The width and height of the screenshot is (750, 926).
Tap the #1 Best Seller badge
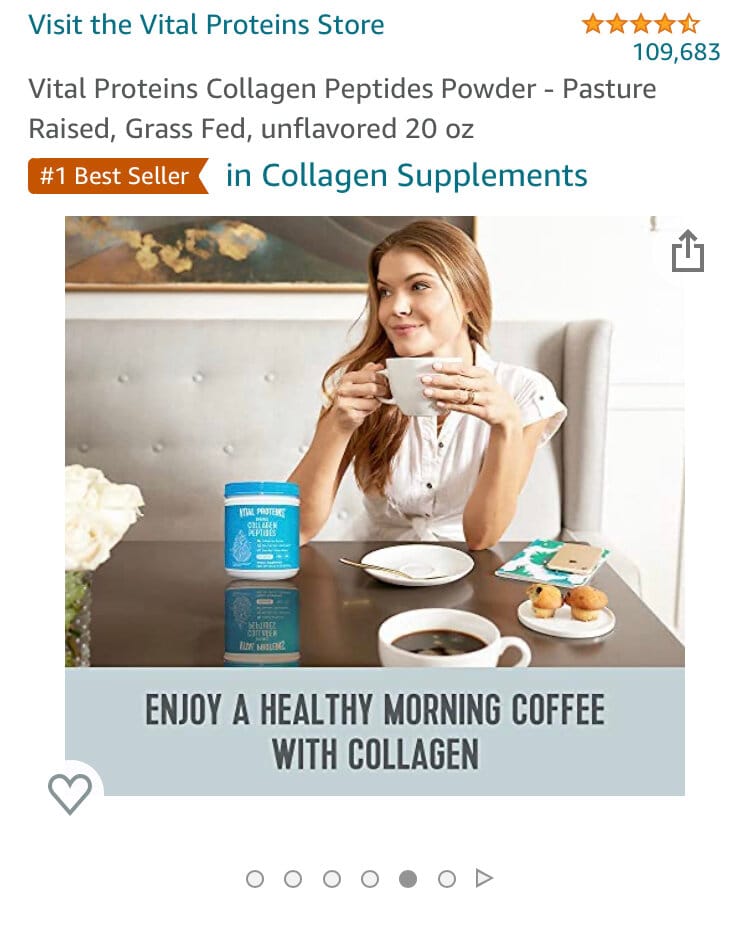(x=118, y=176)
